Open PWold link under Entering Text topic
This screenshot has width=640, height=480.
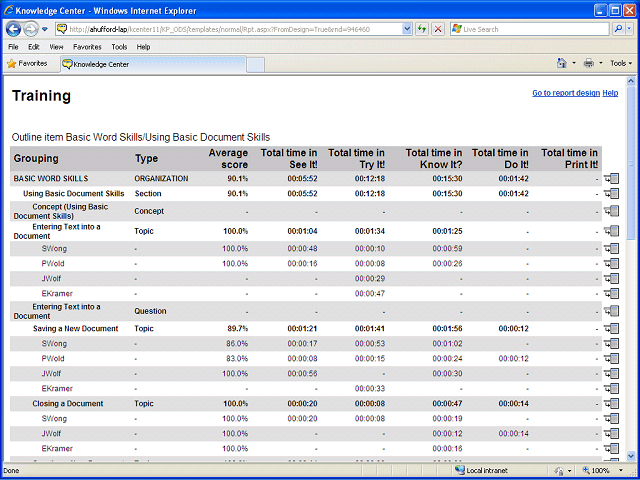(53, 264)
